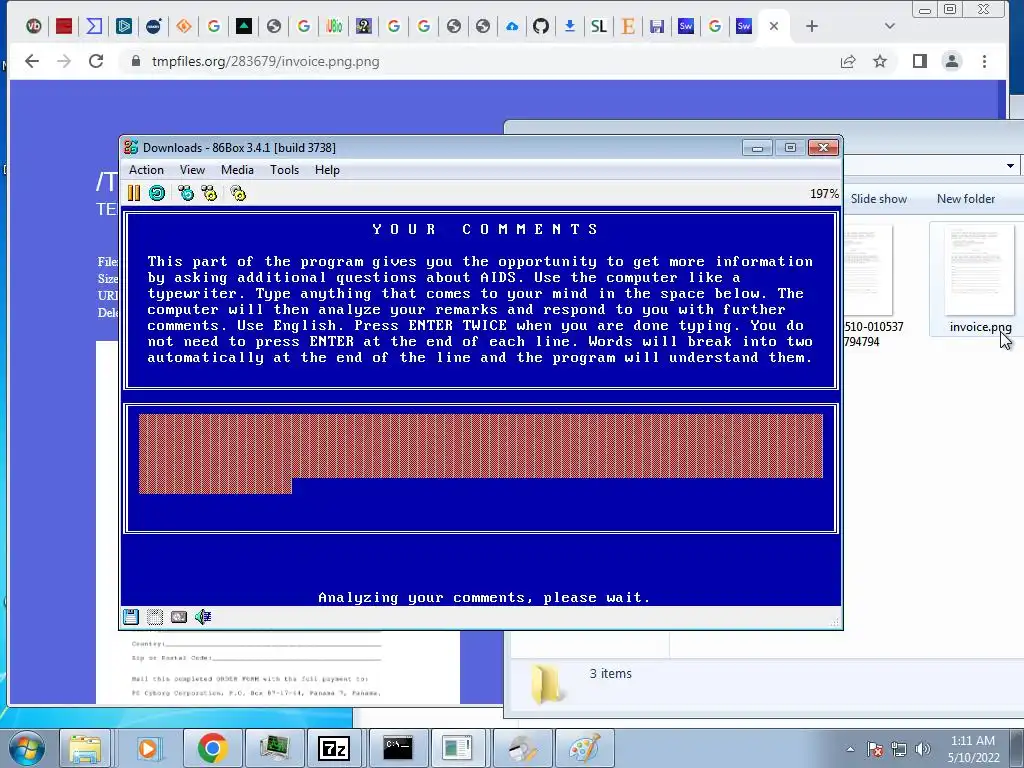Open Chrome side panel icon
This screenshot has height=768, width=1024.
pyautogui.click(x=920, y=61)
